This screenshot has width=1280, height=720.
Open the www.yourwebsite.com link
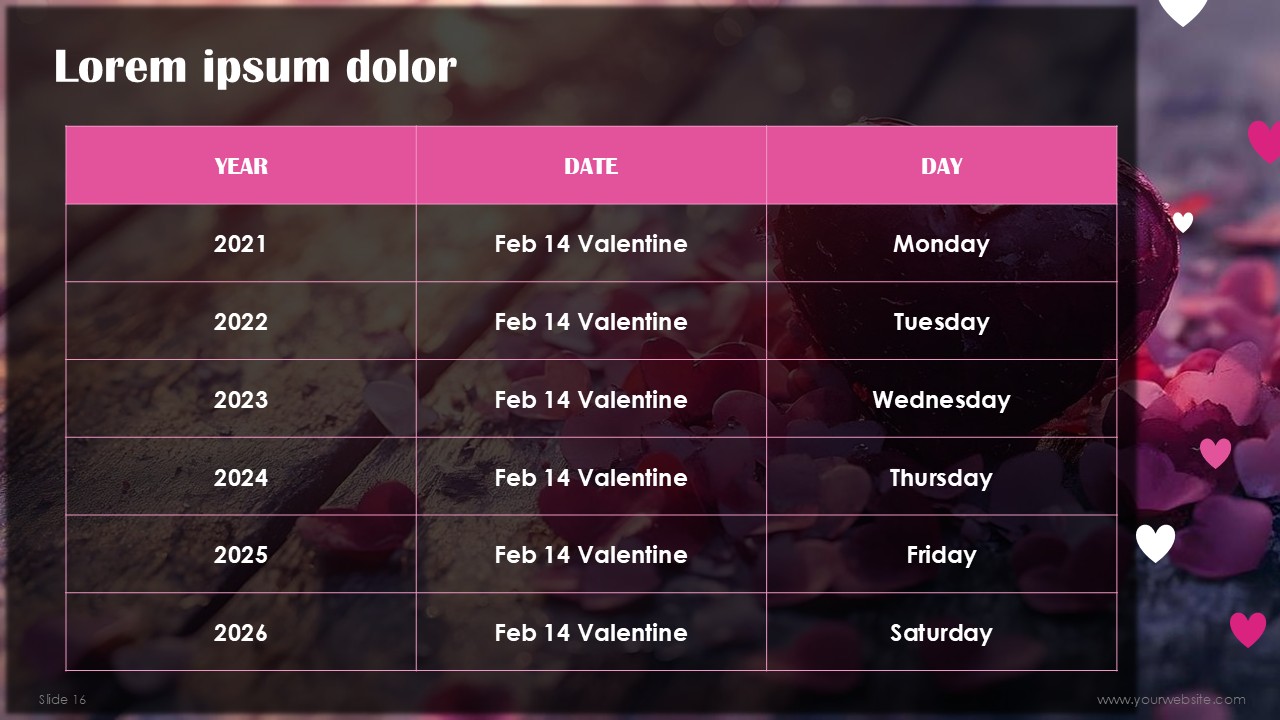[1171, 699]
